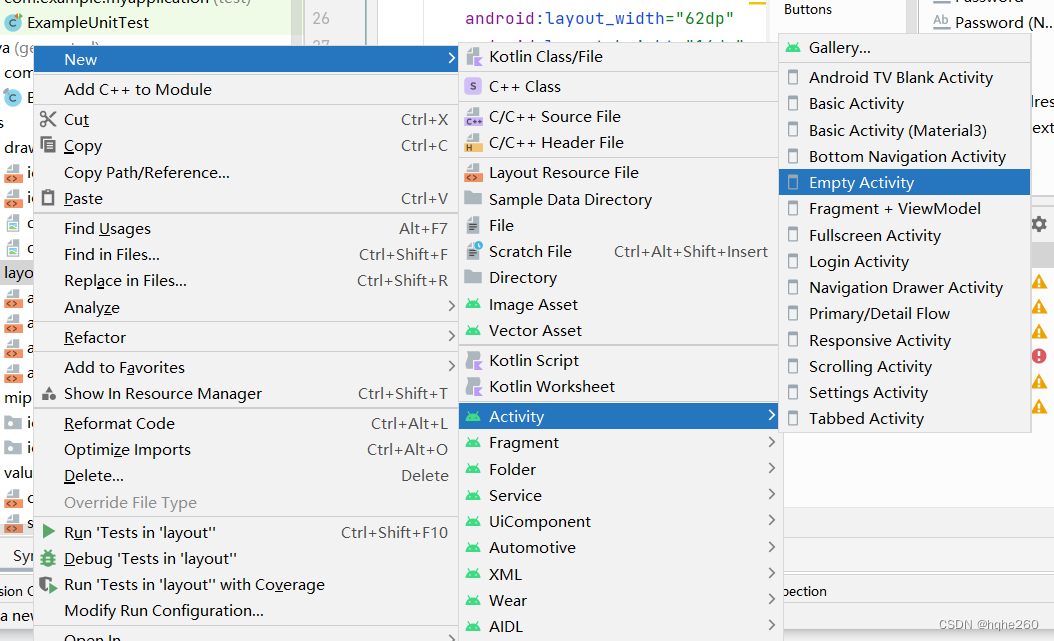The image size is (1054, 641).
Task: Click the settings gear icon
Action: click(1039, 224)
